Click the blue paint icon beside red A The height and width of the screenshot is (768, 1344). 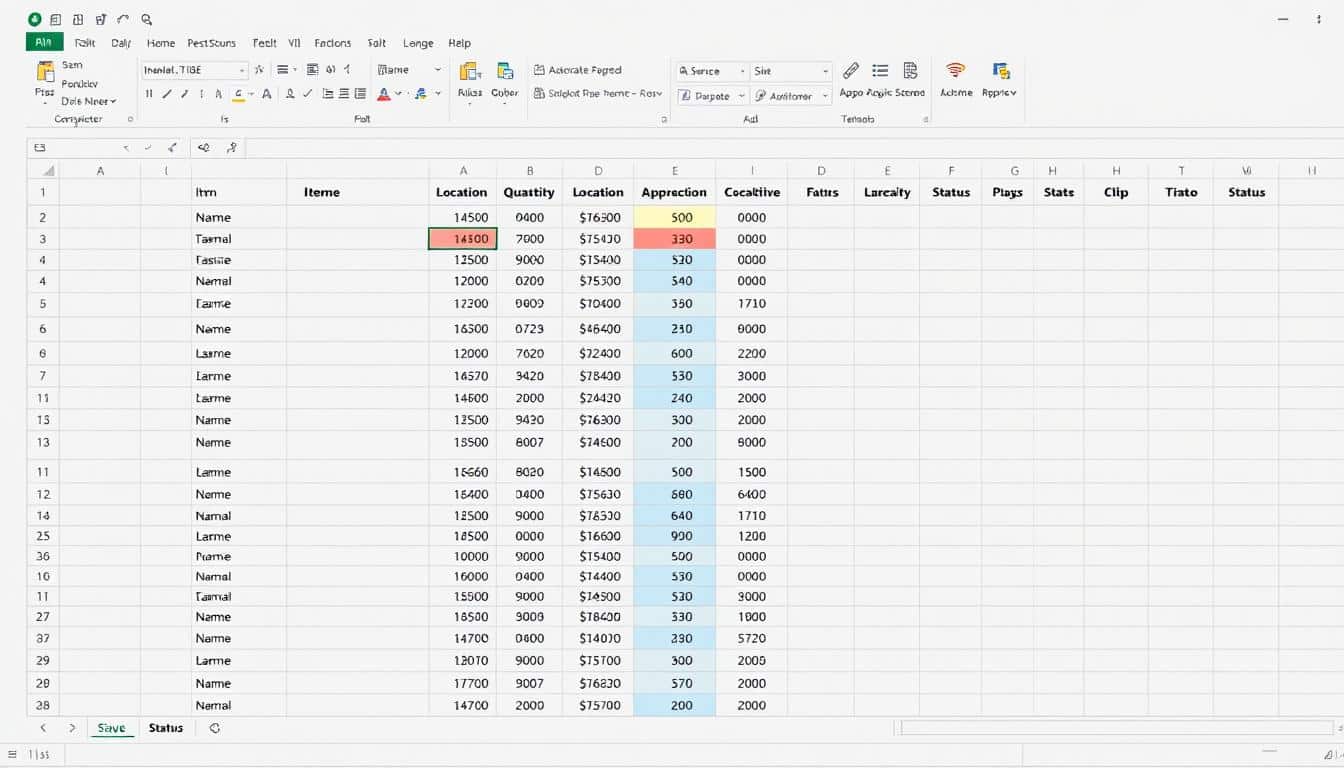420,94
